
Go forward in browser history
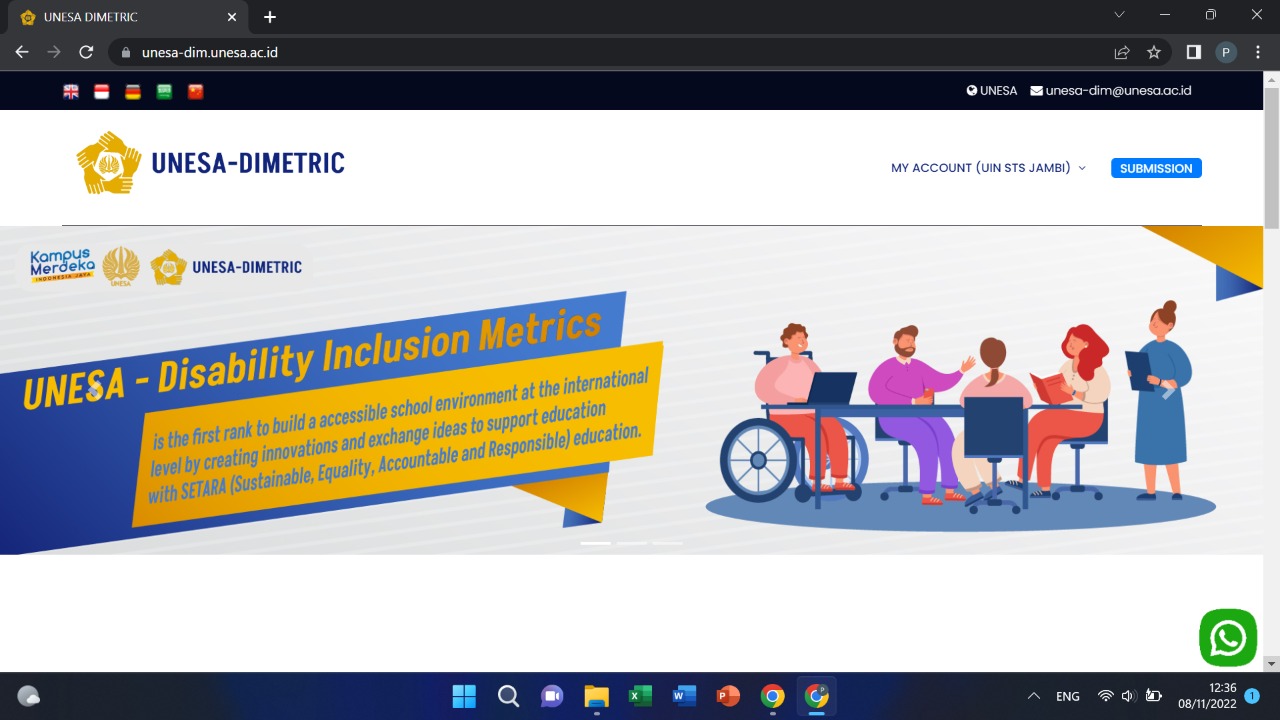click(54, 52)
